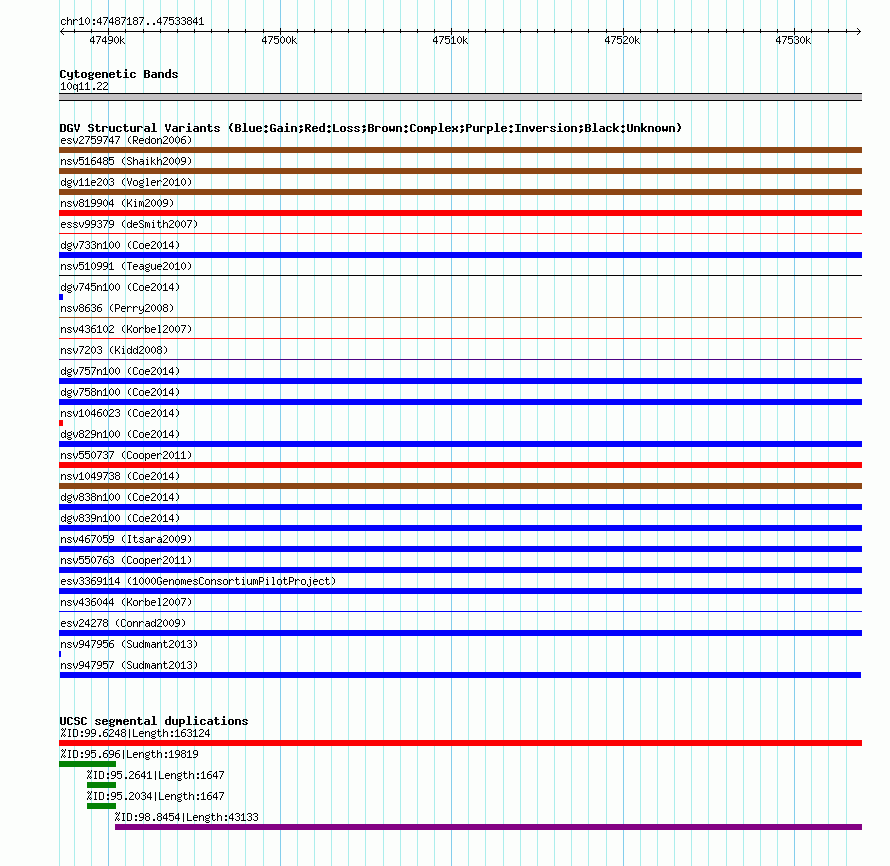Click the 10q11.22 band label
This screenshot has width=890, height=866.
pos(84,86)
